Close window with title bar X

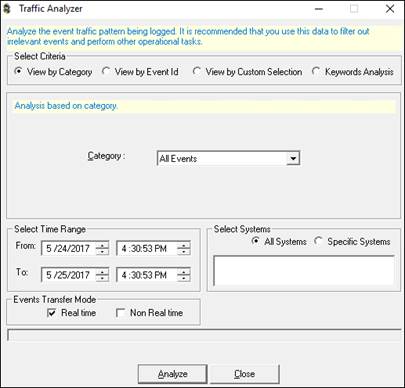click(x=390, y=9)
